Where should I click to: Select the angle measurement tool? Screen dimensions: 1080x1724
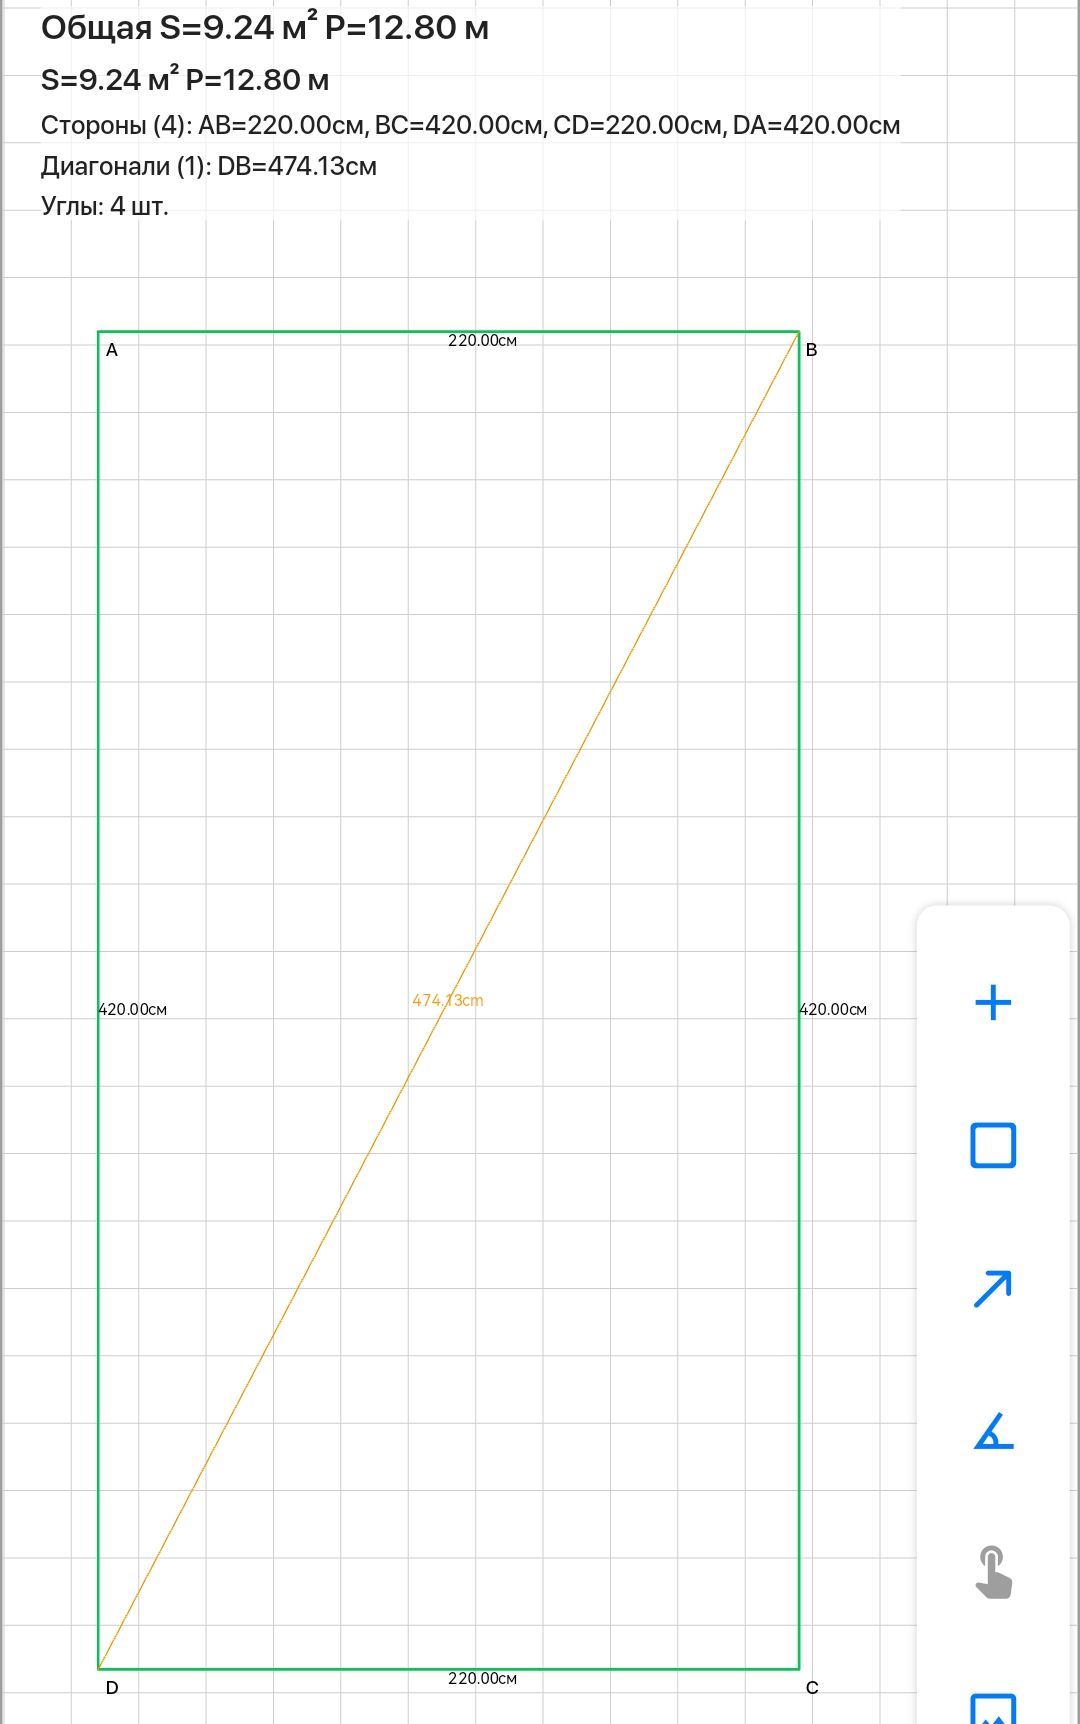(x=993, y=1431)
